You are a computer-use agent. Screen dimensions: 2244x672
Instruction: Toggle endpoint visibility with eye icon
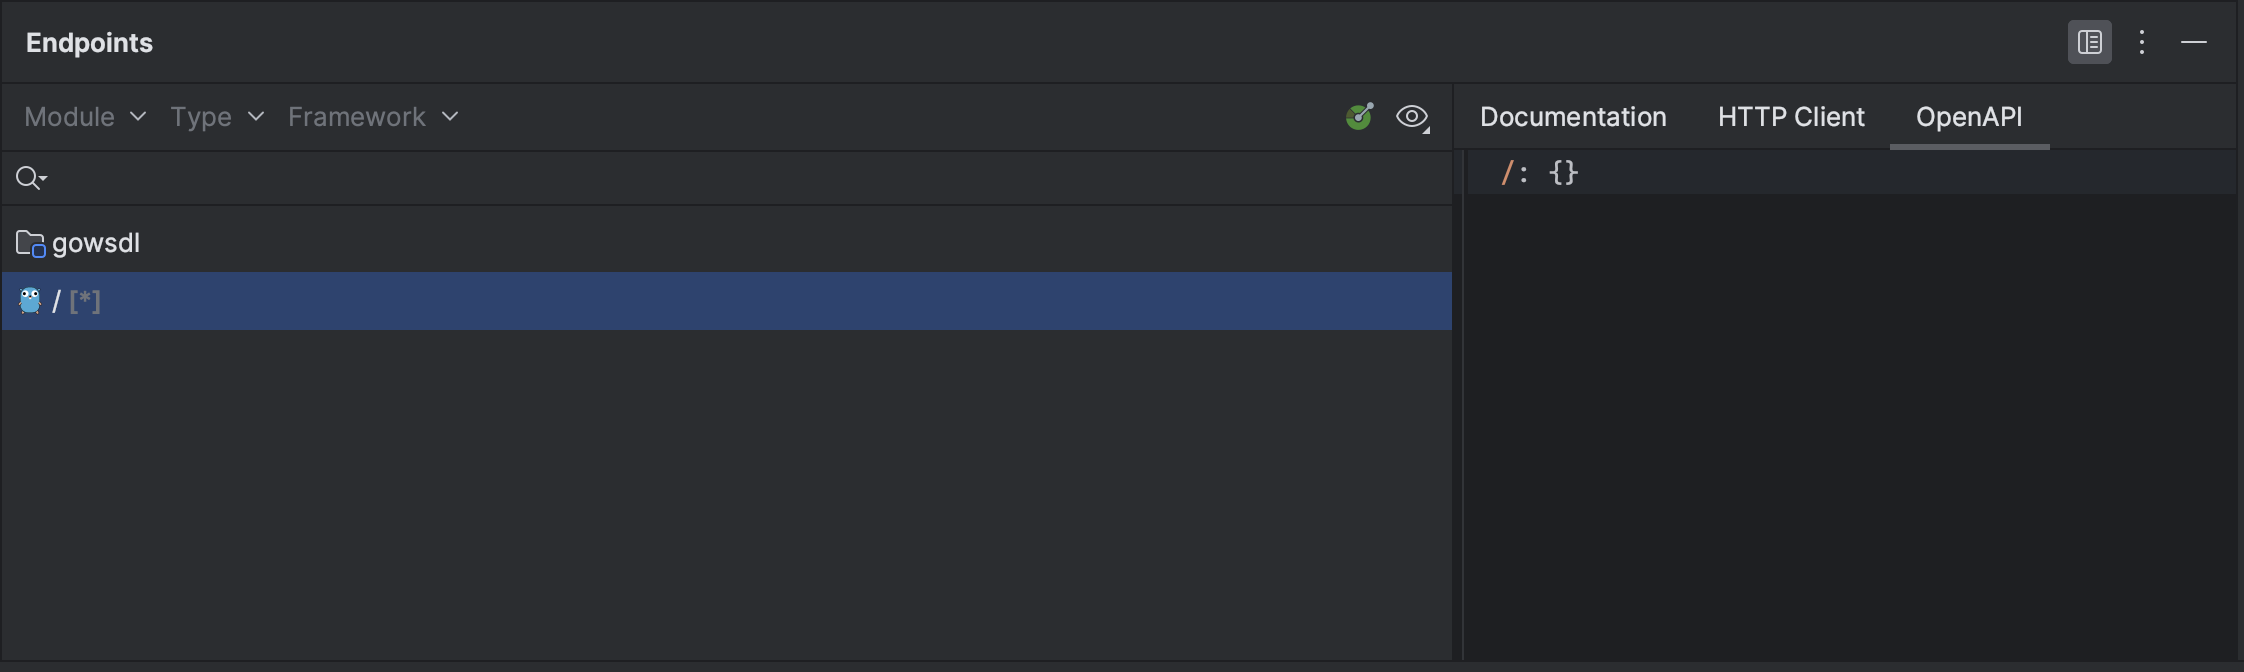1411,117
